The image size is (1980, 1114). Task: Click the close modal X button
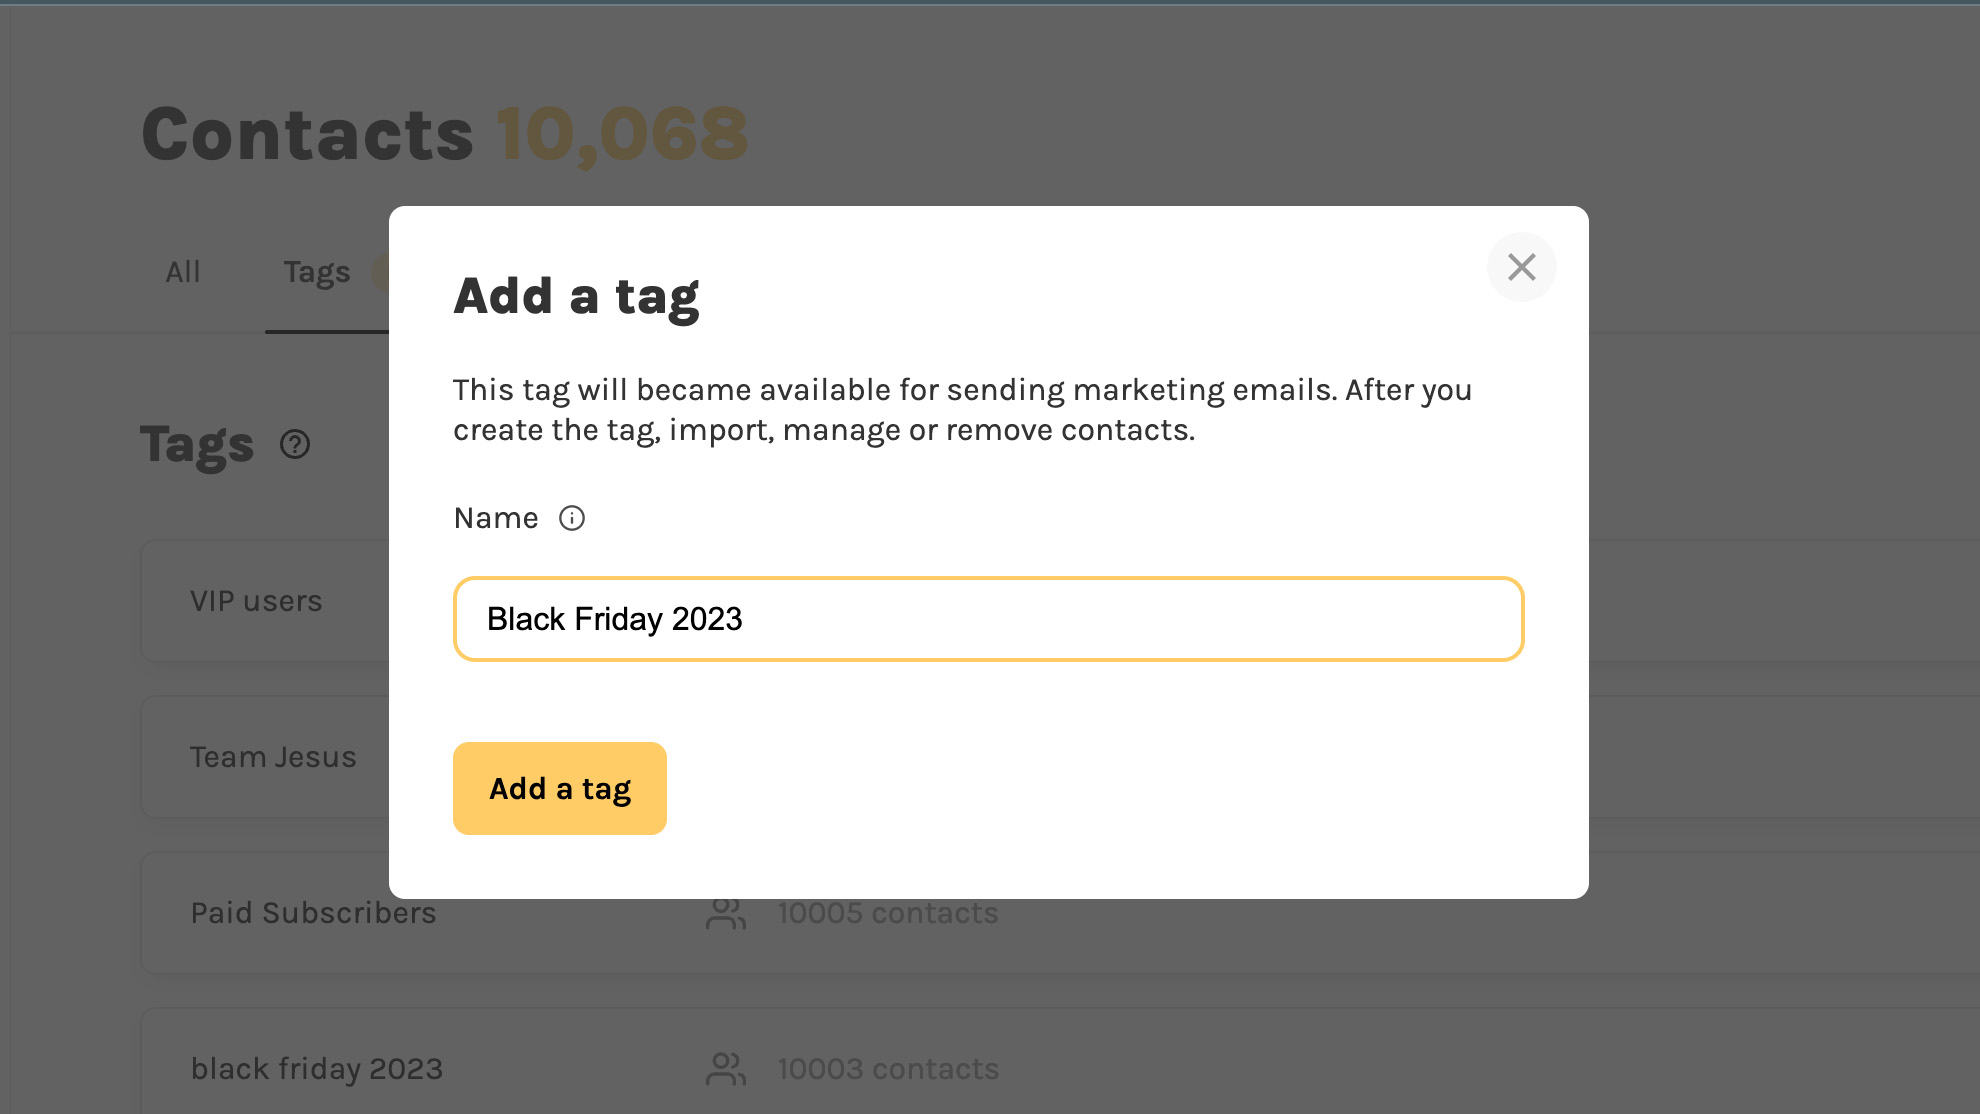click(1522, 267)
